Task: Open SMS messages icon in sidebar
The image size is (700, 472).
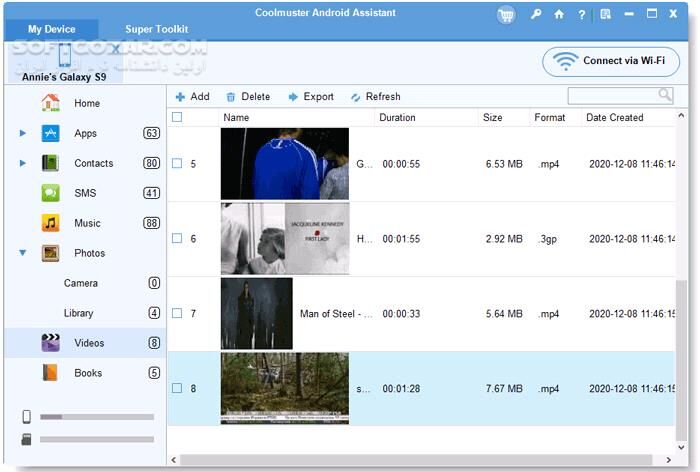Action: [x=50, y=193]
